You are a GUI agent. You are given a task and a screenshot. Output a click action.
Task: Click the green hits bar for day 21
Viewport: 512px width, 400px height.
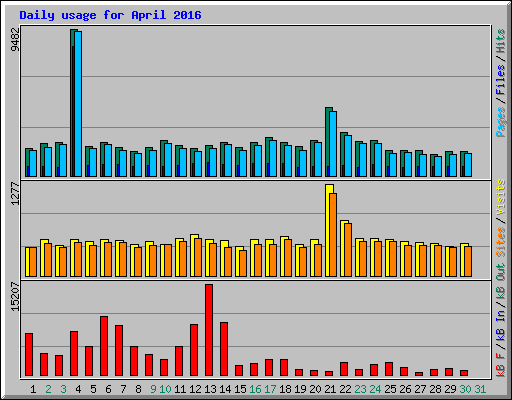coord(327,142)
